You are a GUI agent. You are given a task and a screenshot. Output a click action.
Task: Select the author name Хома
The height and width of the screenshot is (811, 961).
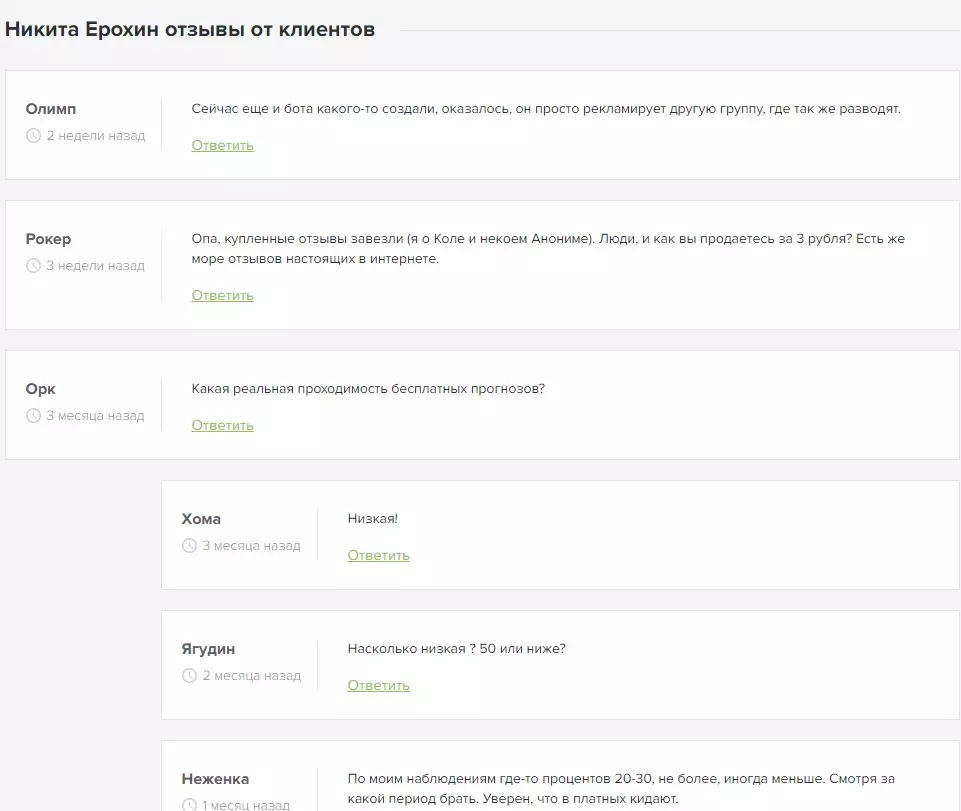201,519
